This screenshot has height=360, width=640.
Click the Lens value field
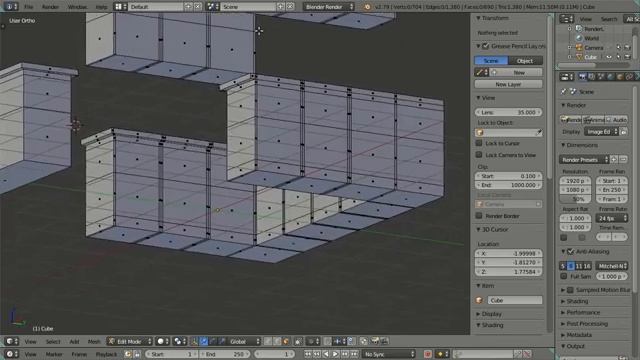click(508, 112)
